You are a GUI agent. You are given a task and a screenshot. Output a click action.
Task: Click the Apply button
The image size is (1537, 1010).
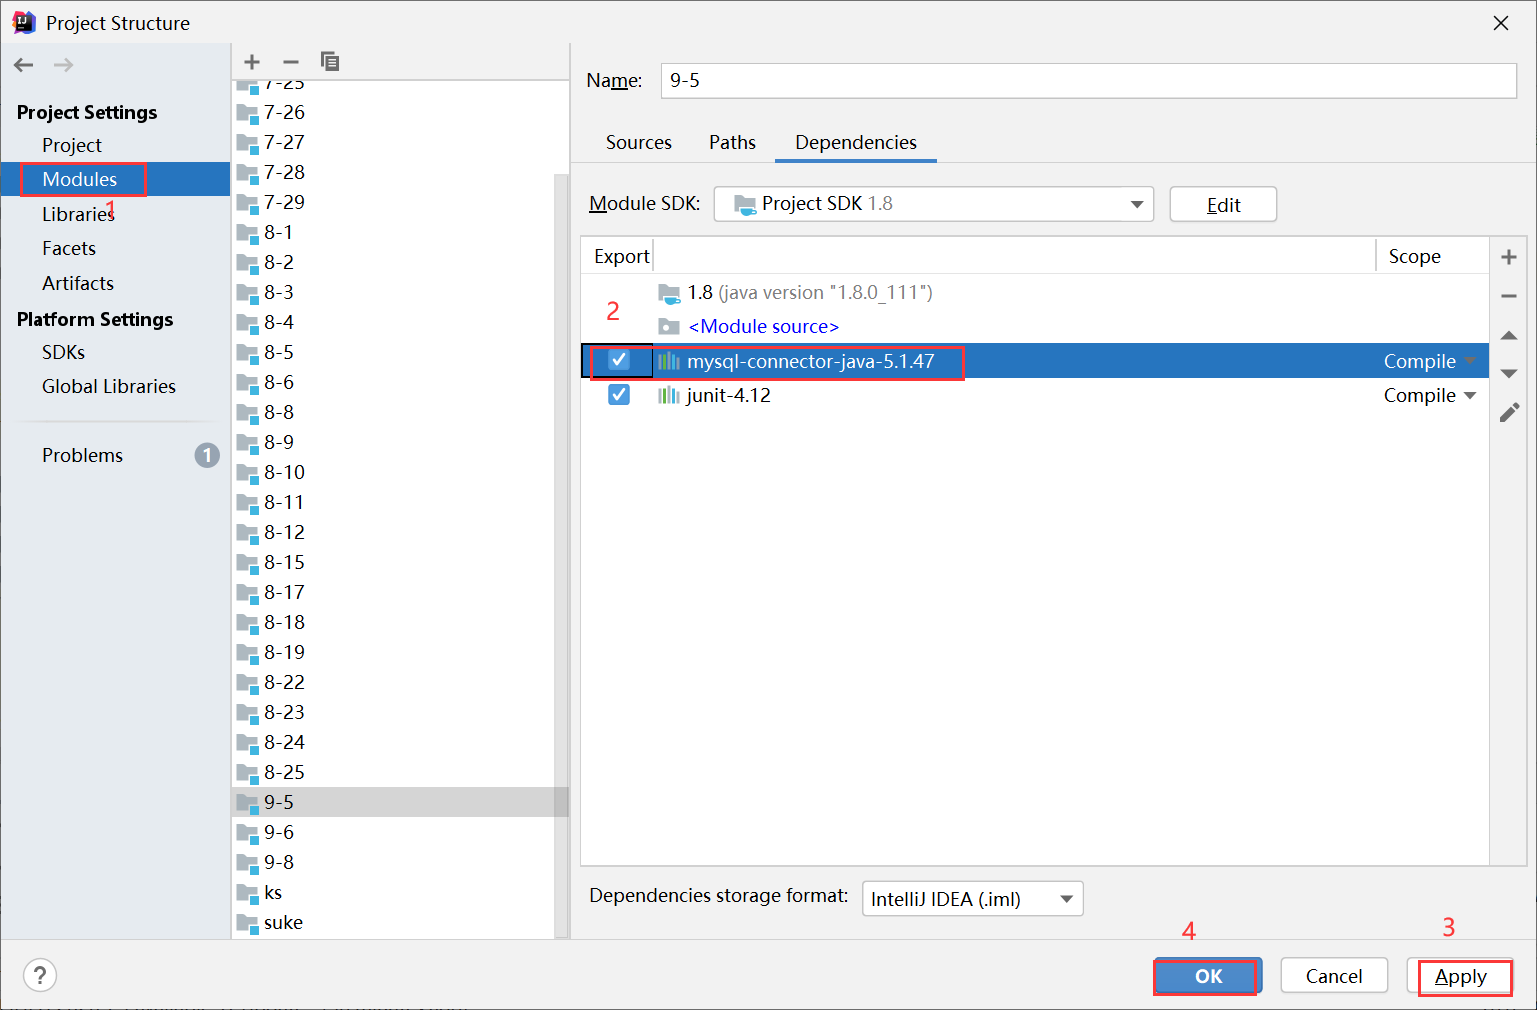[x=1460, y=976]
